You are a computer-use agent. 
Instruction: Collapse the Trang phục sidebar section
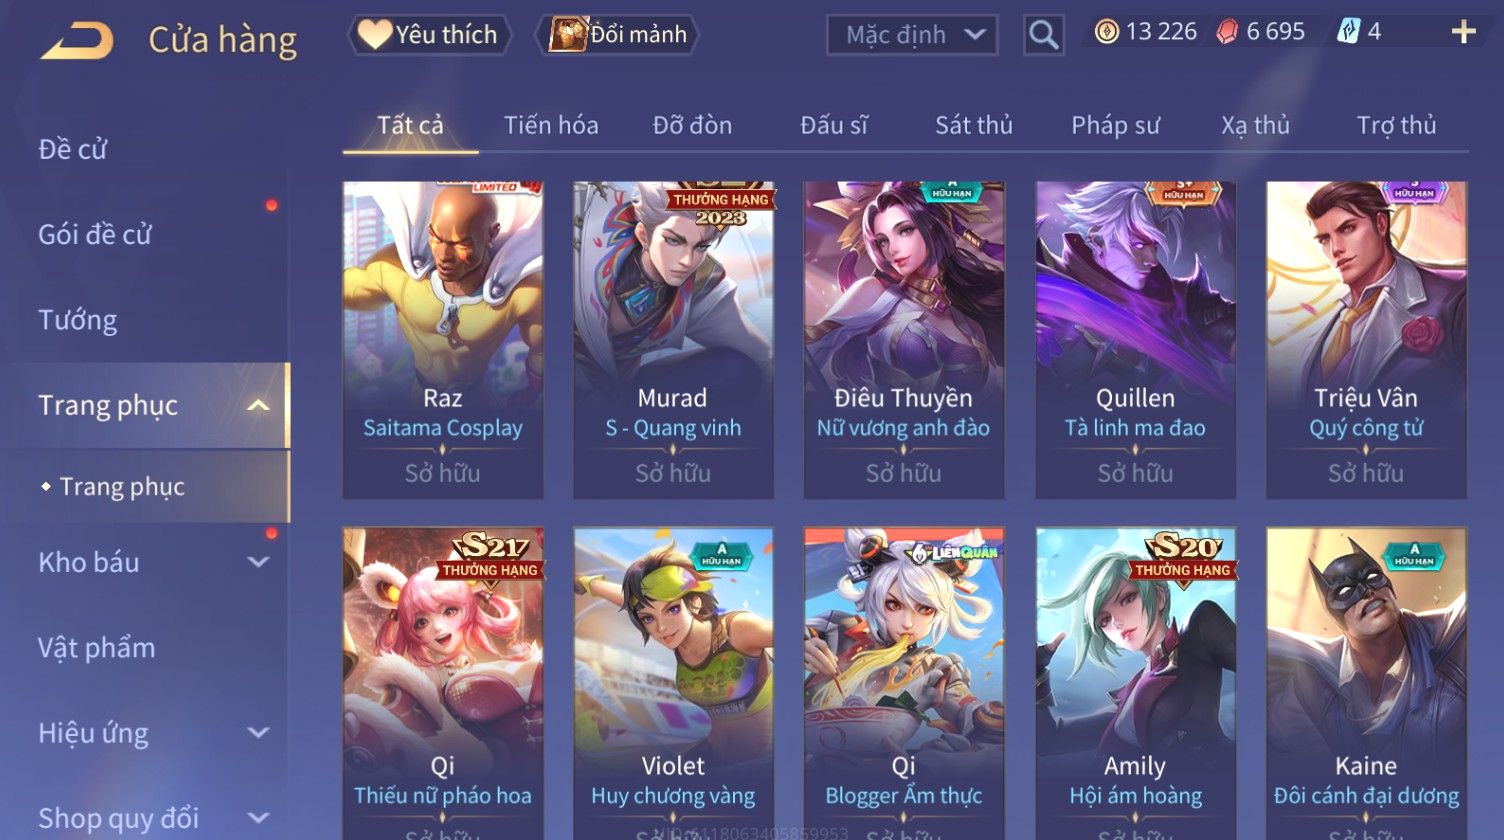258,405
